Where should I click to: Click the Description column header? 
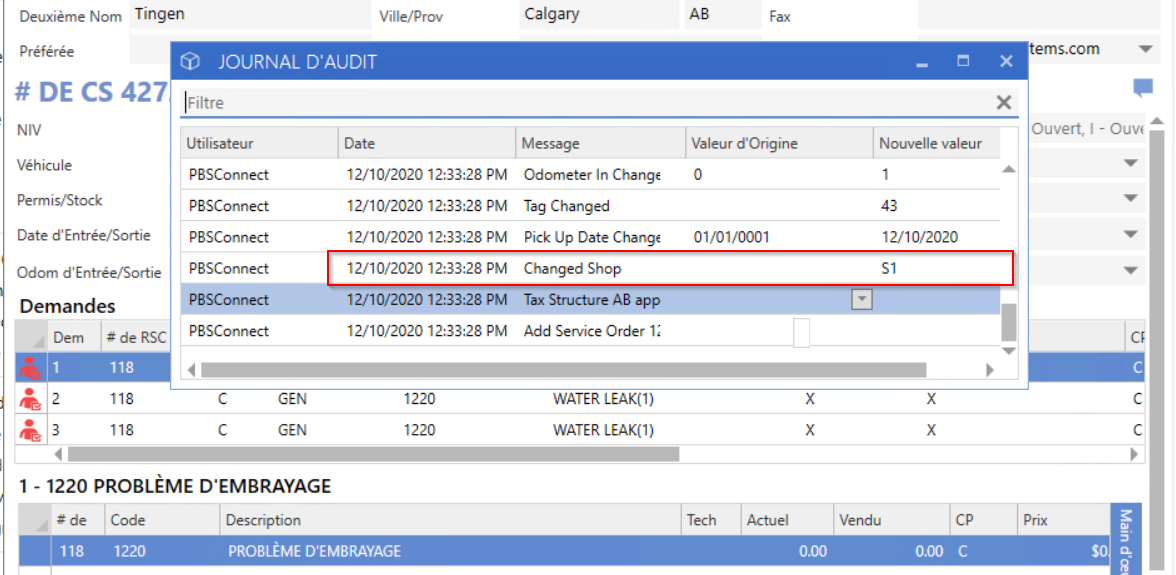[x=451, y=520]
